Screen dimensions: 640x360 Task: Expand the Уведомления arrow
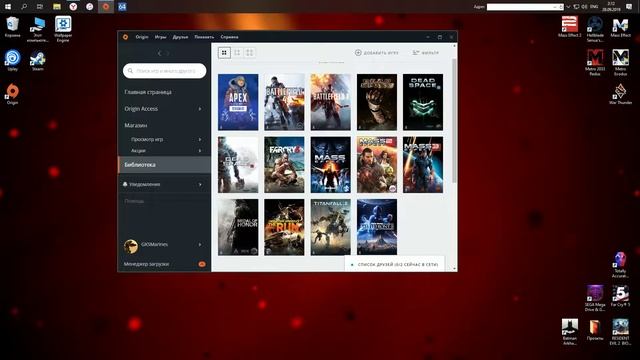[x=200, y=184]
